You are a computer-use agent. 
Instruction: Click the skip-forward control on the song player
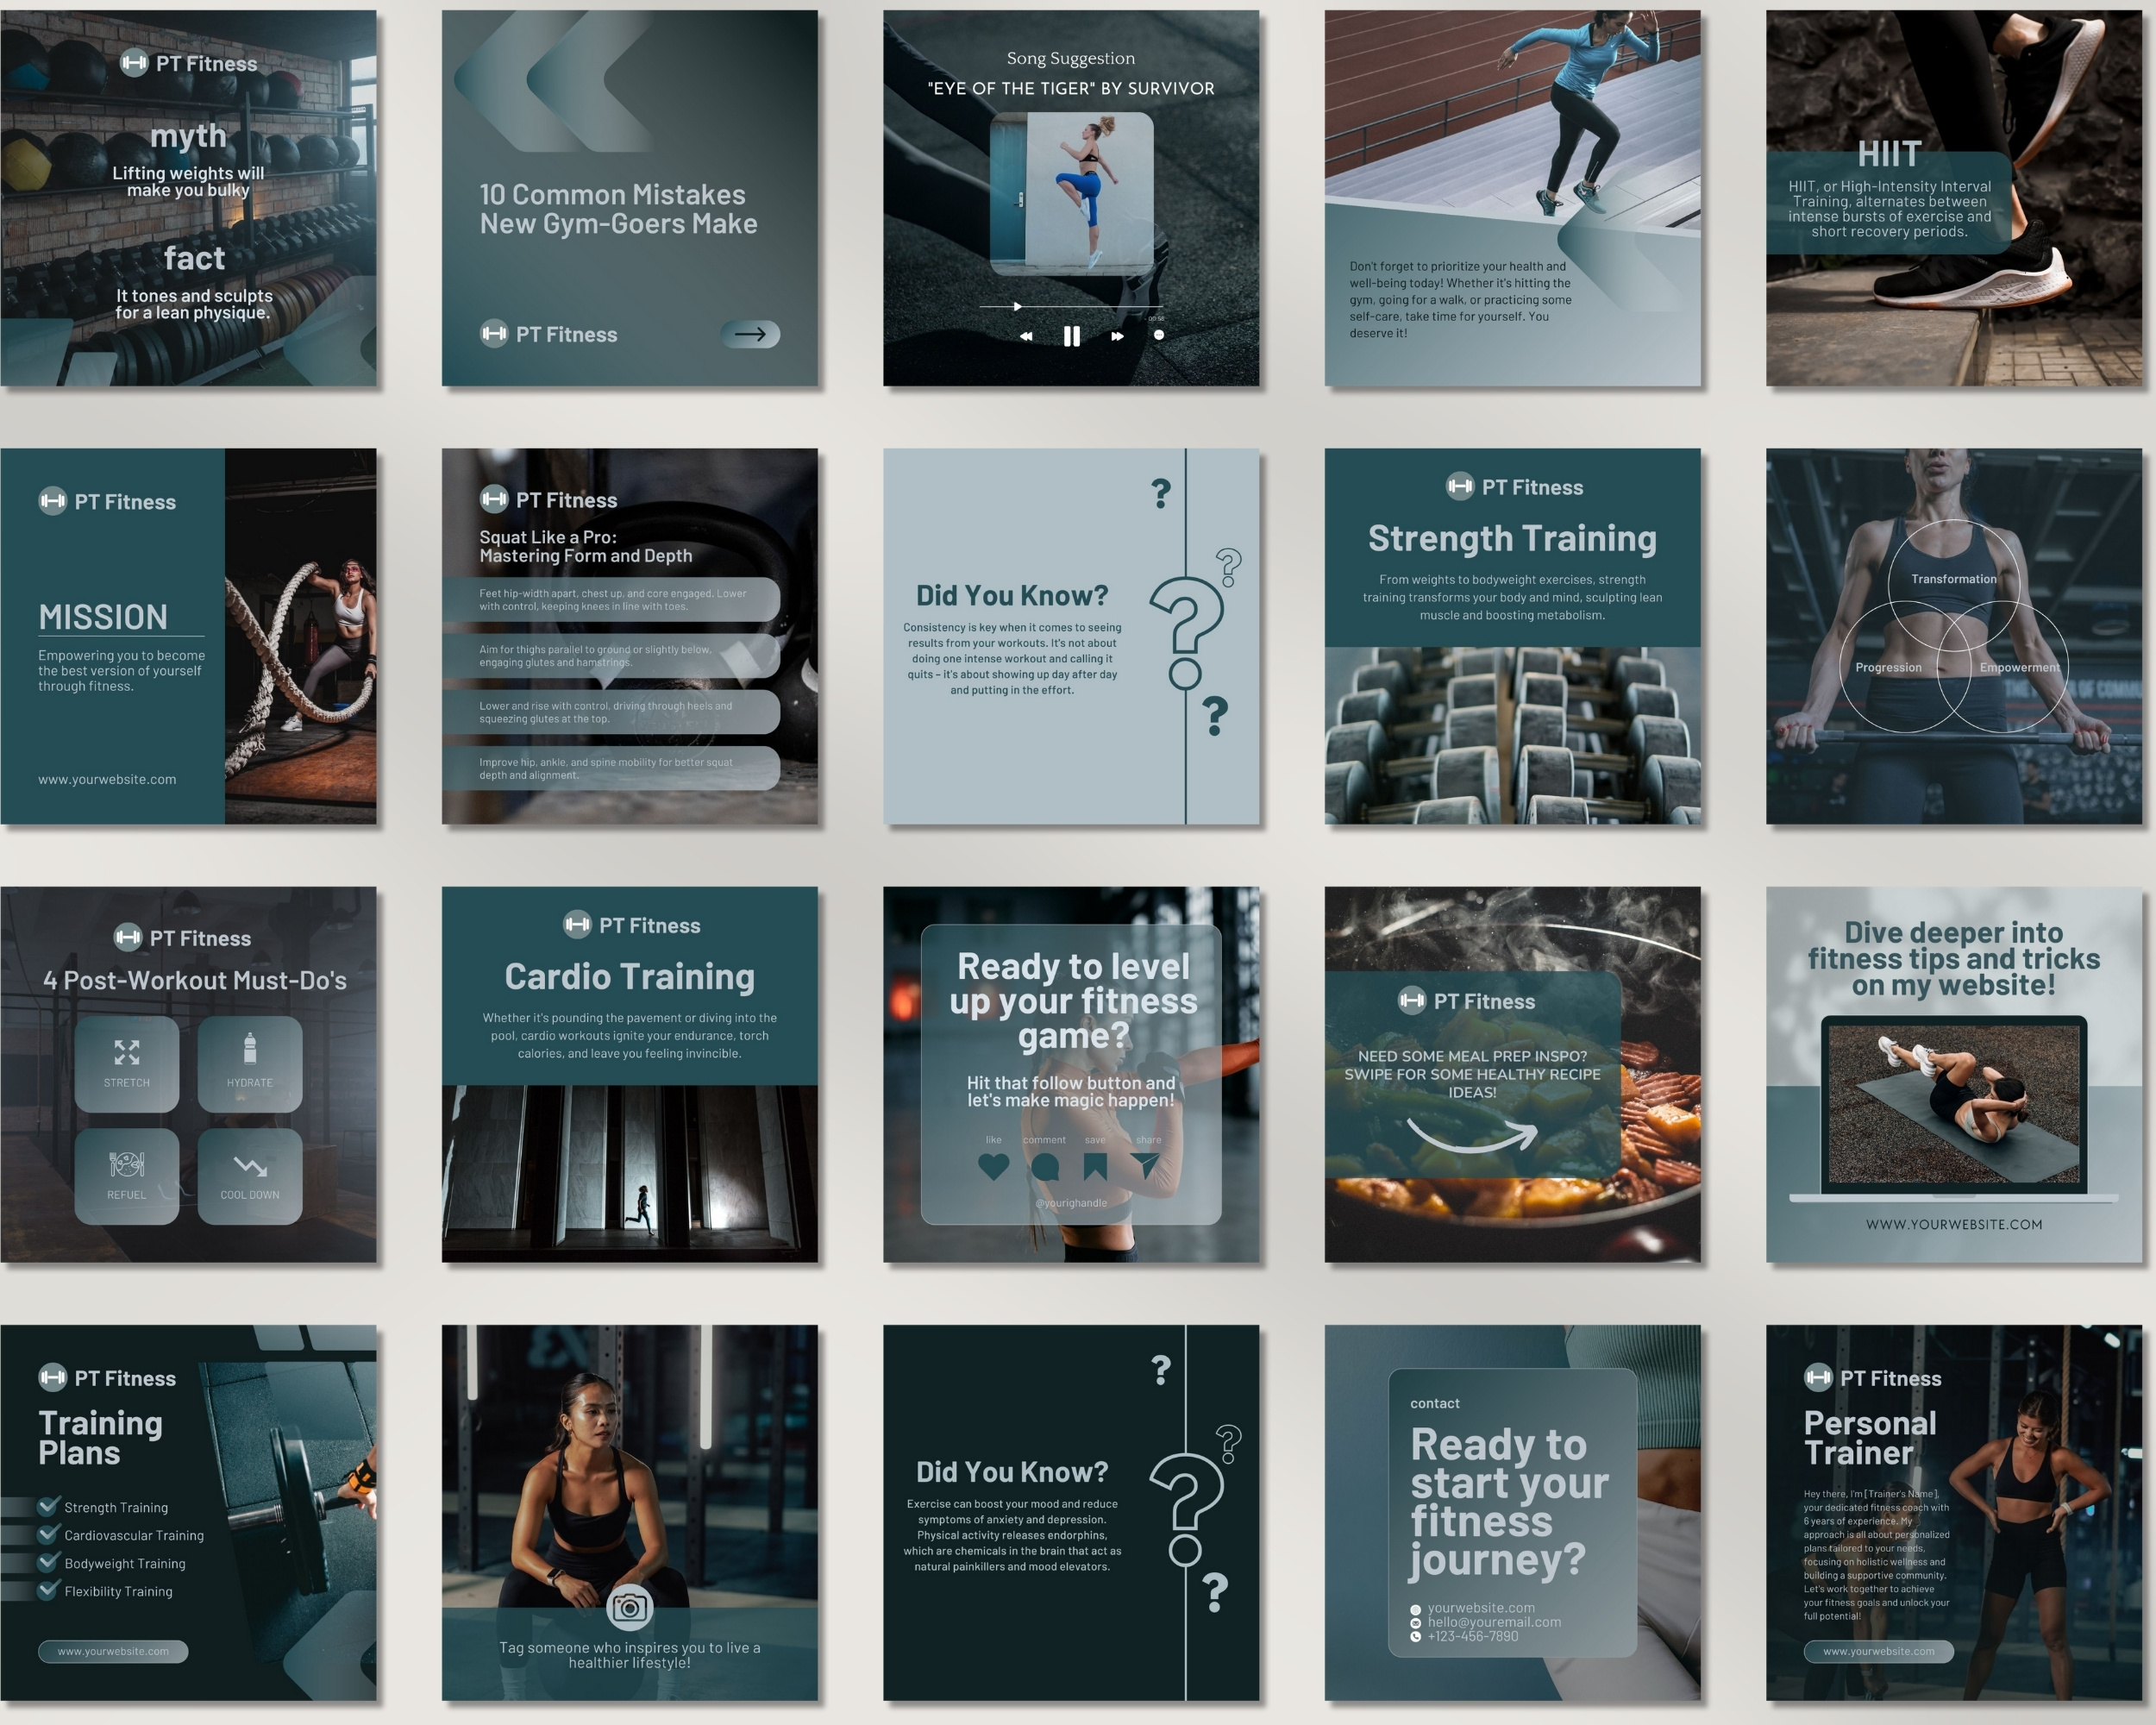pyautogui.click(x=1118, y=337)
